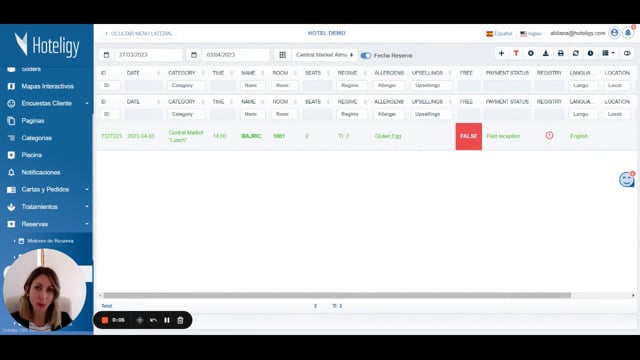Image resolution: width=640 pixels, height=360 pixels.
Task: Open the user profile avatar icon
Action: [x=614, y=33]
